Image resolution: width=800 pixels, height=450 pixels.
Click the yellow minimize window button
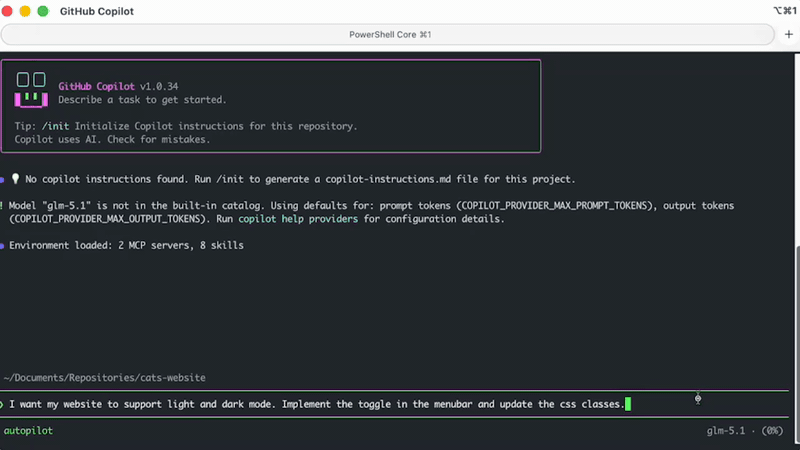click(x=25, y=11)
